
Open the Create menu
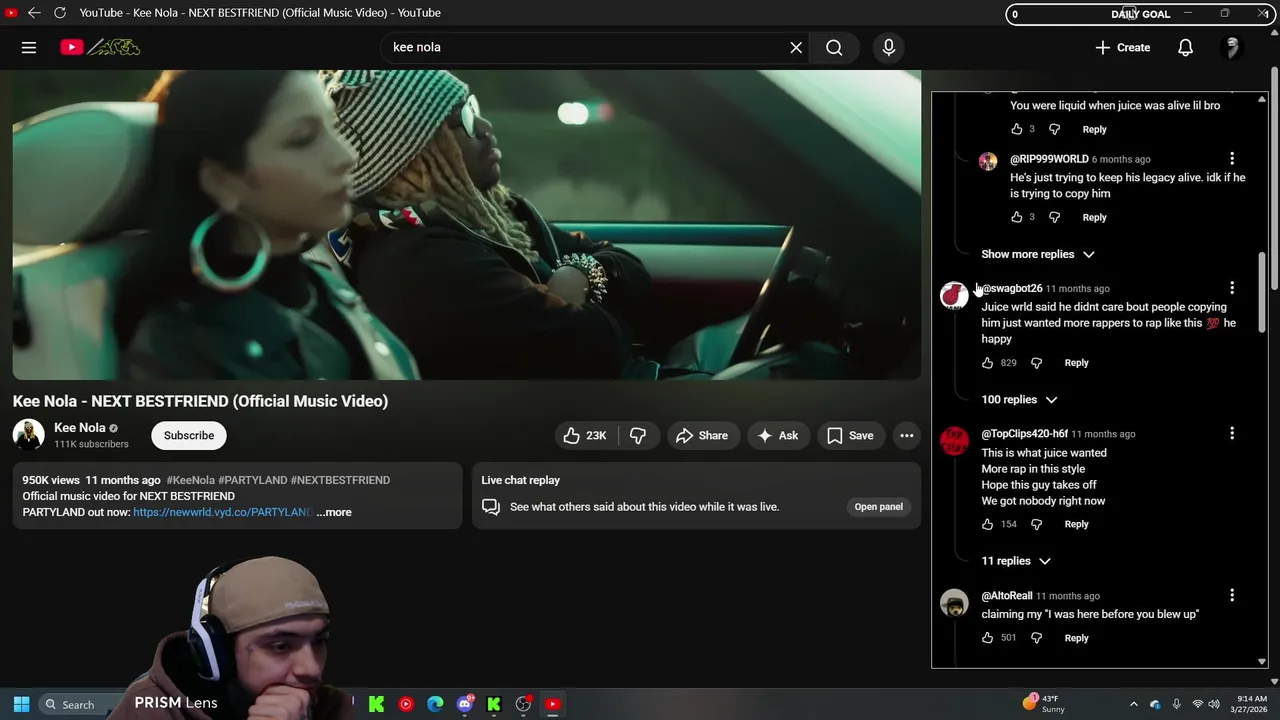[x=1123, y=47]
